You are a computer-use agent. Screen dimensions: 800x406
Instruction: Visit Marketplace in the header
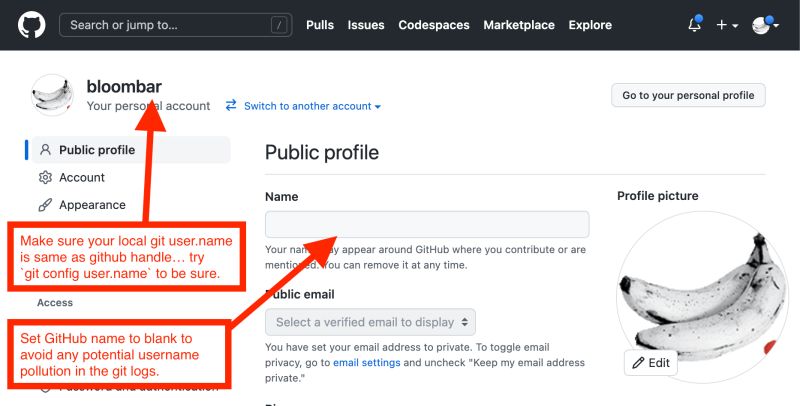point(519,25)
